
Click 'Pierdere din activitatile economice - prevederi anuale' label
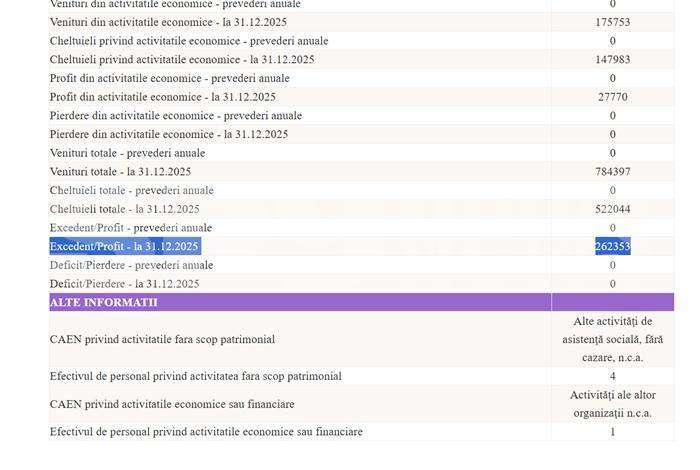click(176, 116)
